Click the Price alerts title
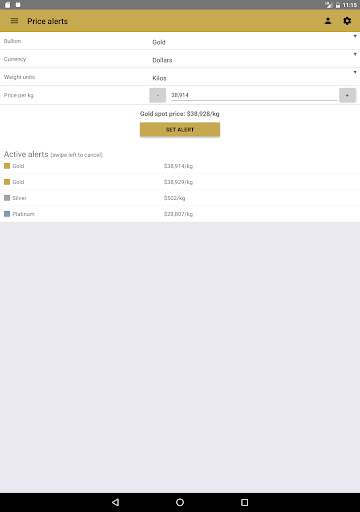 [48, 21]
